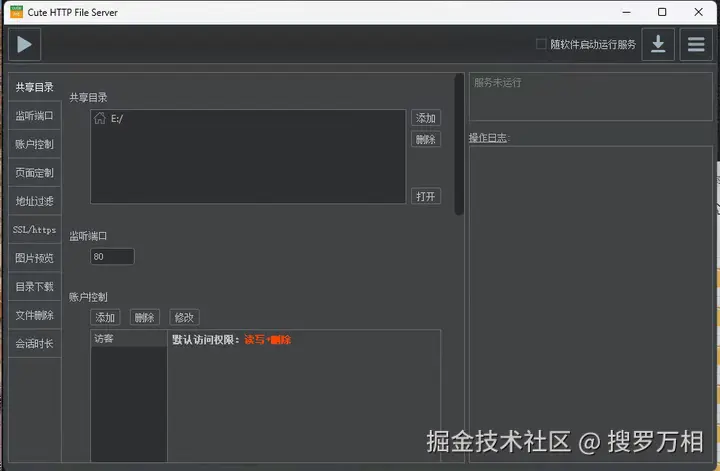Click the 读写+删除 permission text
The width and height of the screenshot is (720, 471).
pos(268,340)
